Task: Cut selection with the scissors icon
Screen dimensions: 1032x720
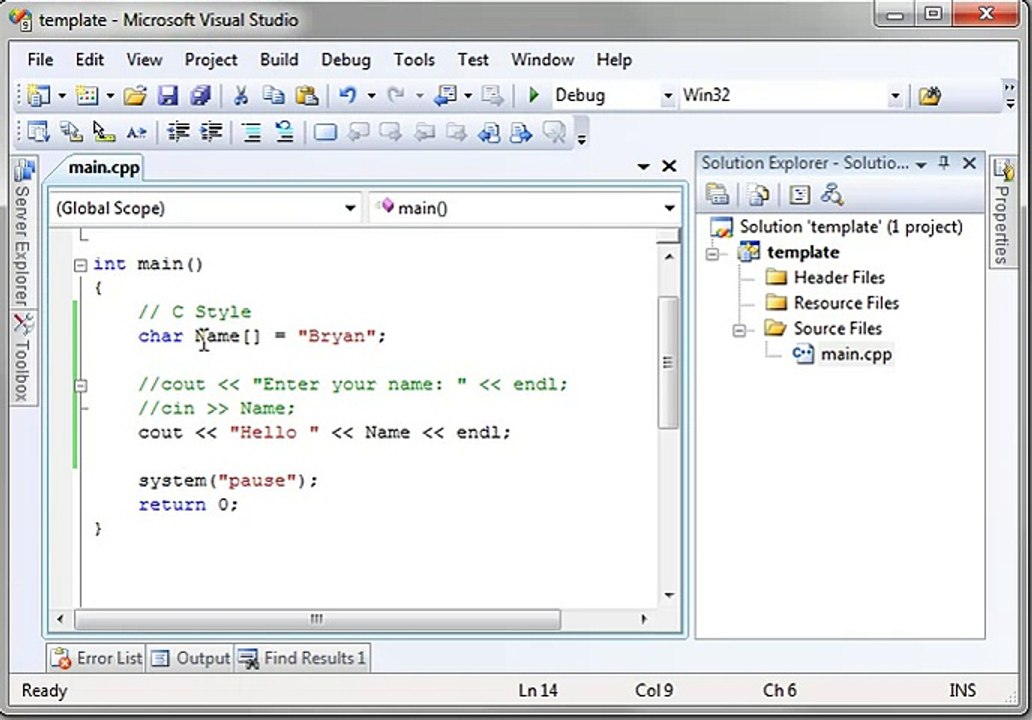Action: pos(241,96)
